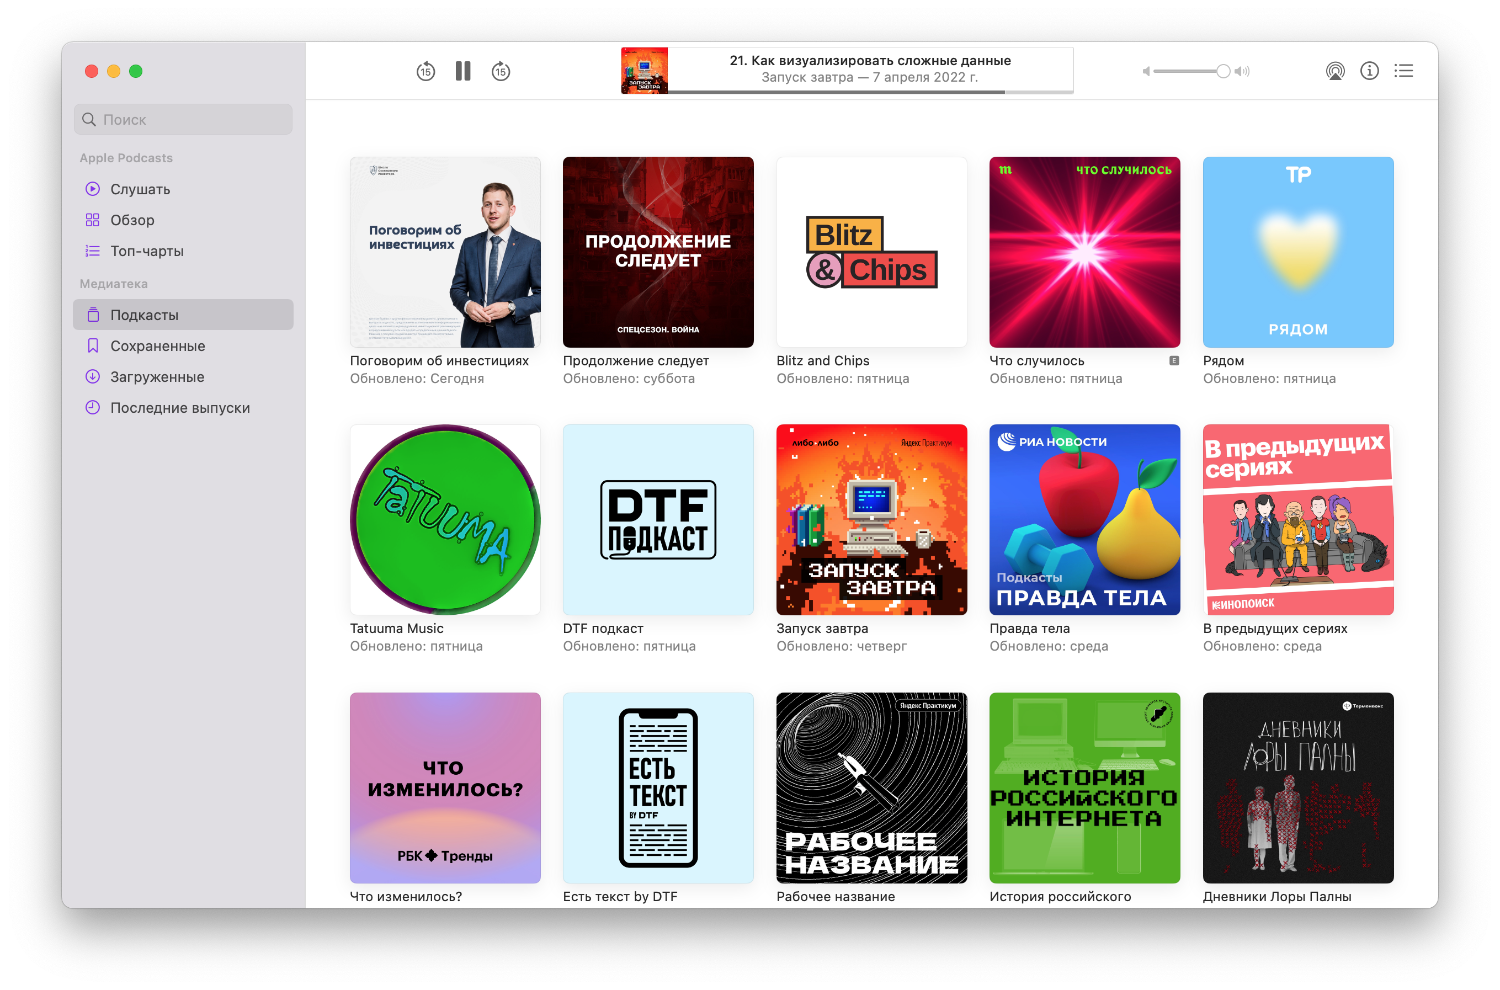Open Топ-чарты in the sidebar
Screen dimensions: 1500x990
tap(183, 251)
